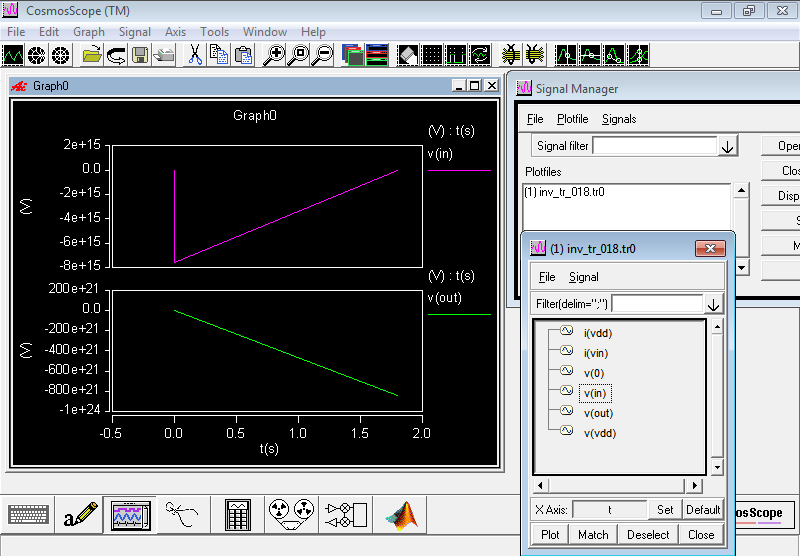Screen dimensions: 800x556
Task: Select the v(out) signal in list
Action: (x=598, y=414)
